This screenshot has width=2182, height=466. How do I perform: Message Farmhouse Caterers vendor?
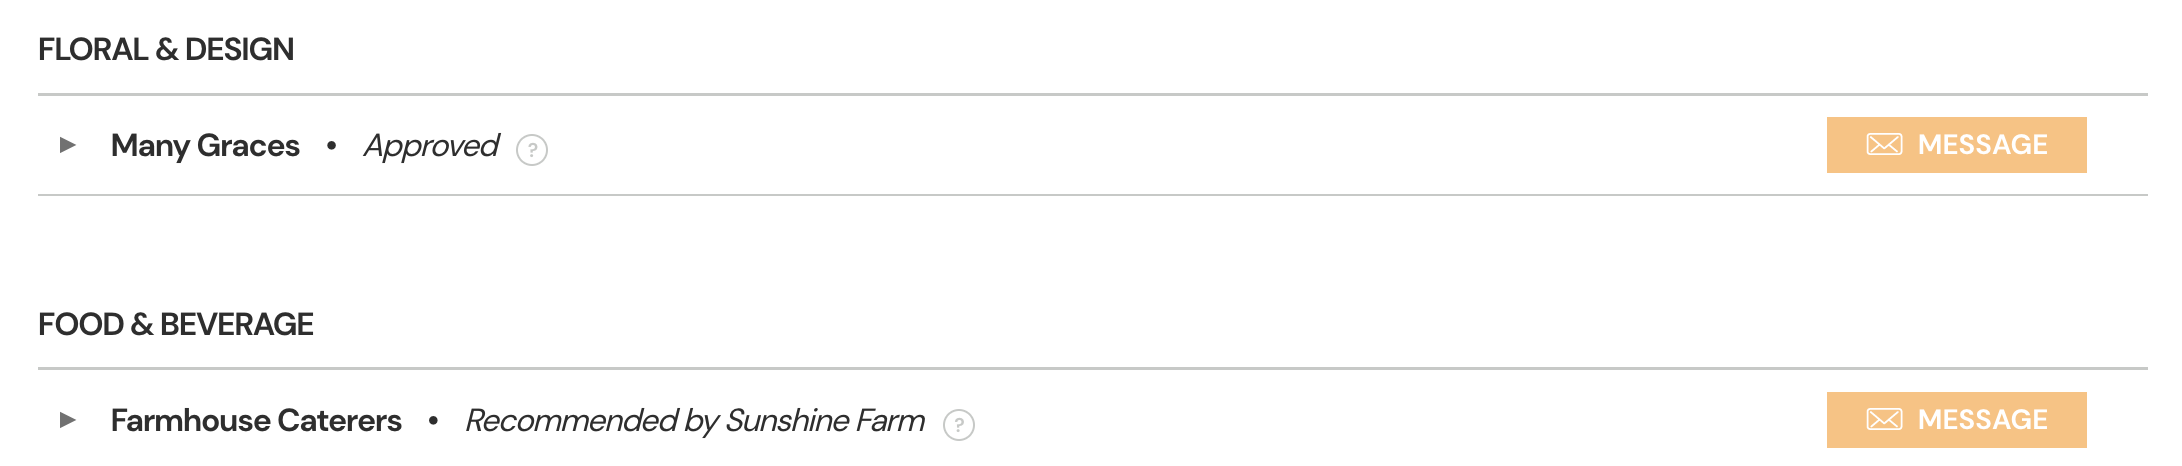(x=1956, y=420)
